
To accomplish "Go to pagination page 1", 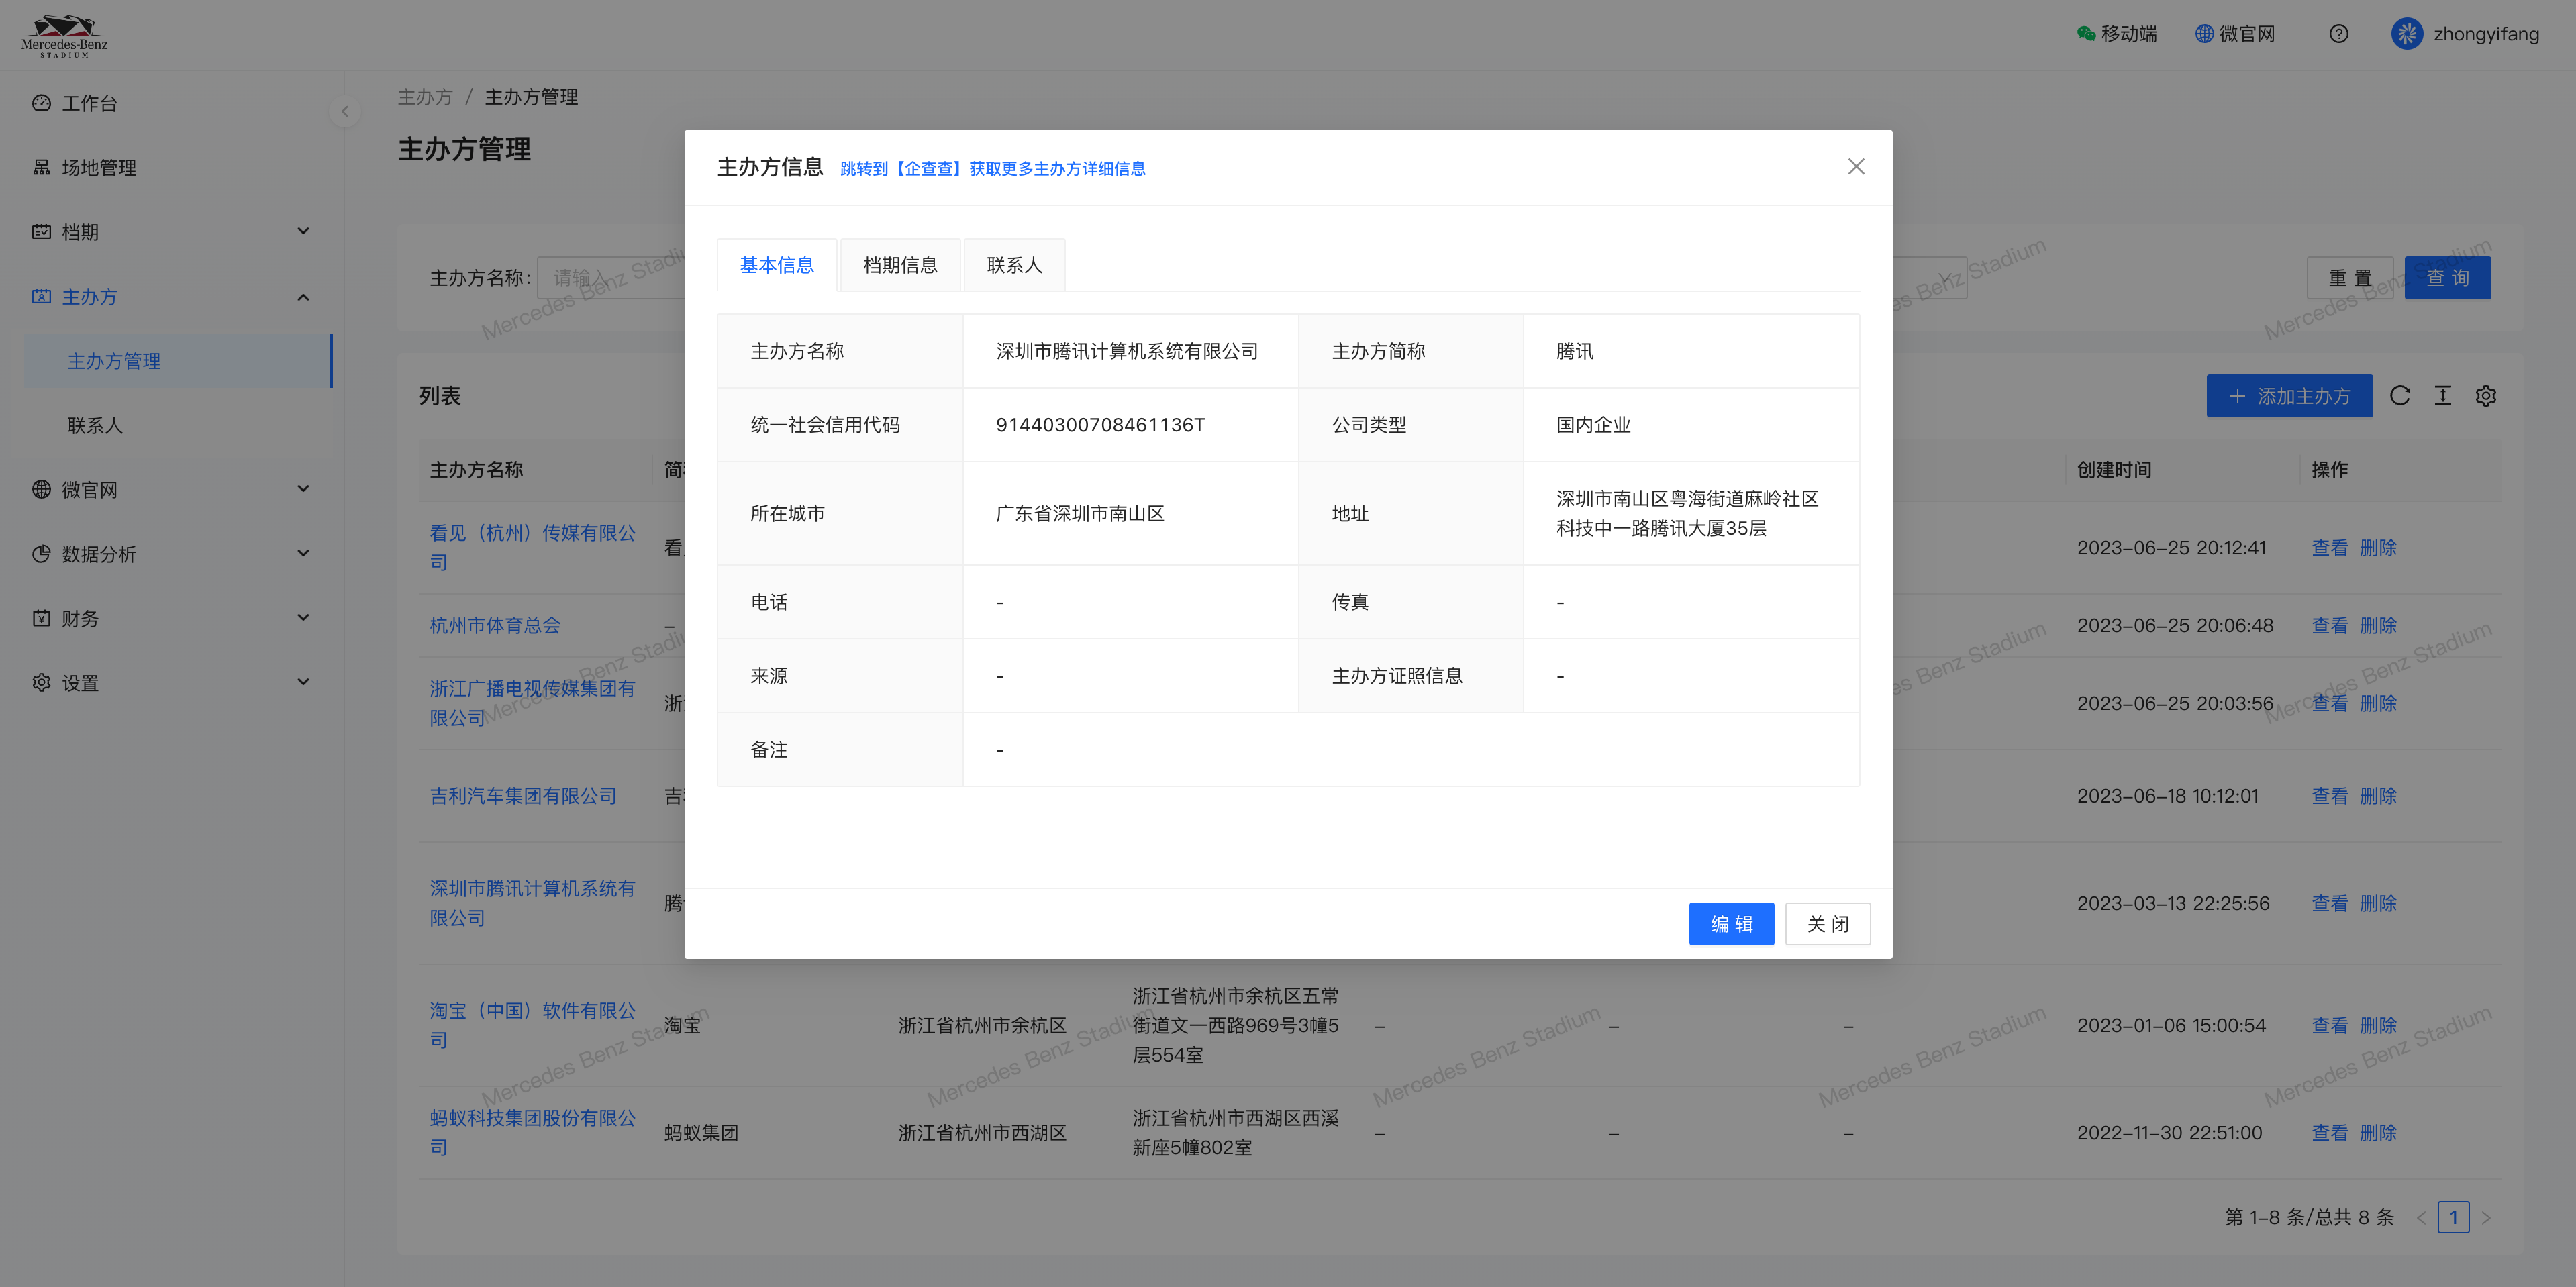I will tap(2453, 1217).
